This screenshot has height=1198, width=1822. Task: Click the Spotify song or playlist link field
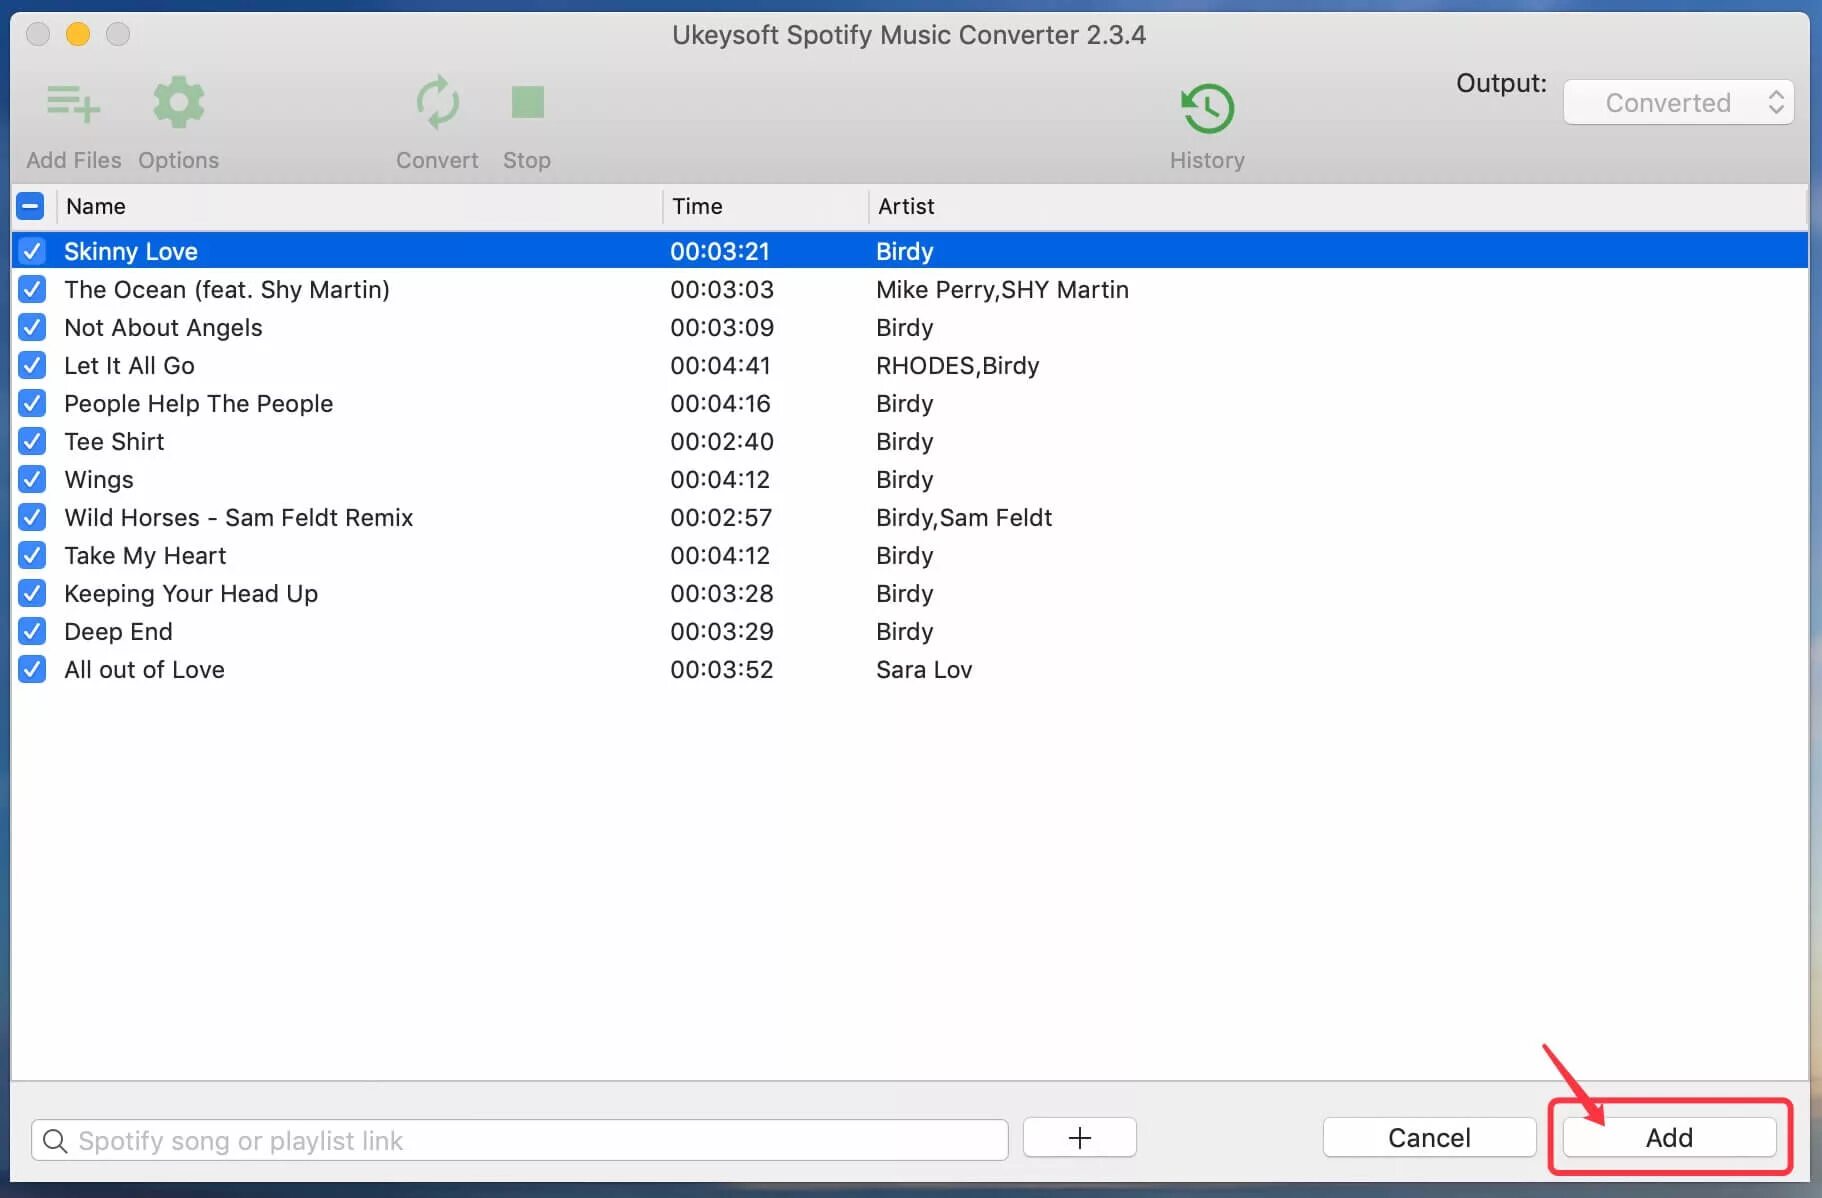pos(520,1140)
